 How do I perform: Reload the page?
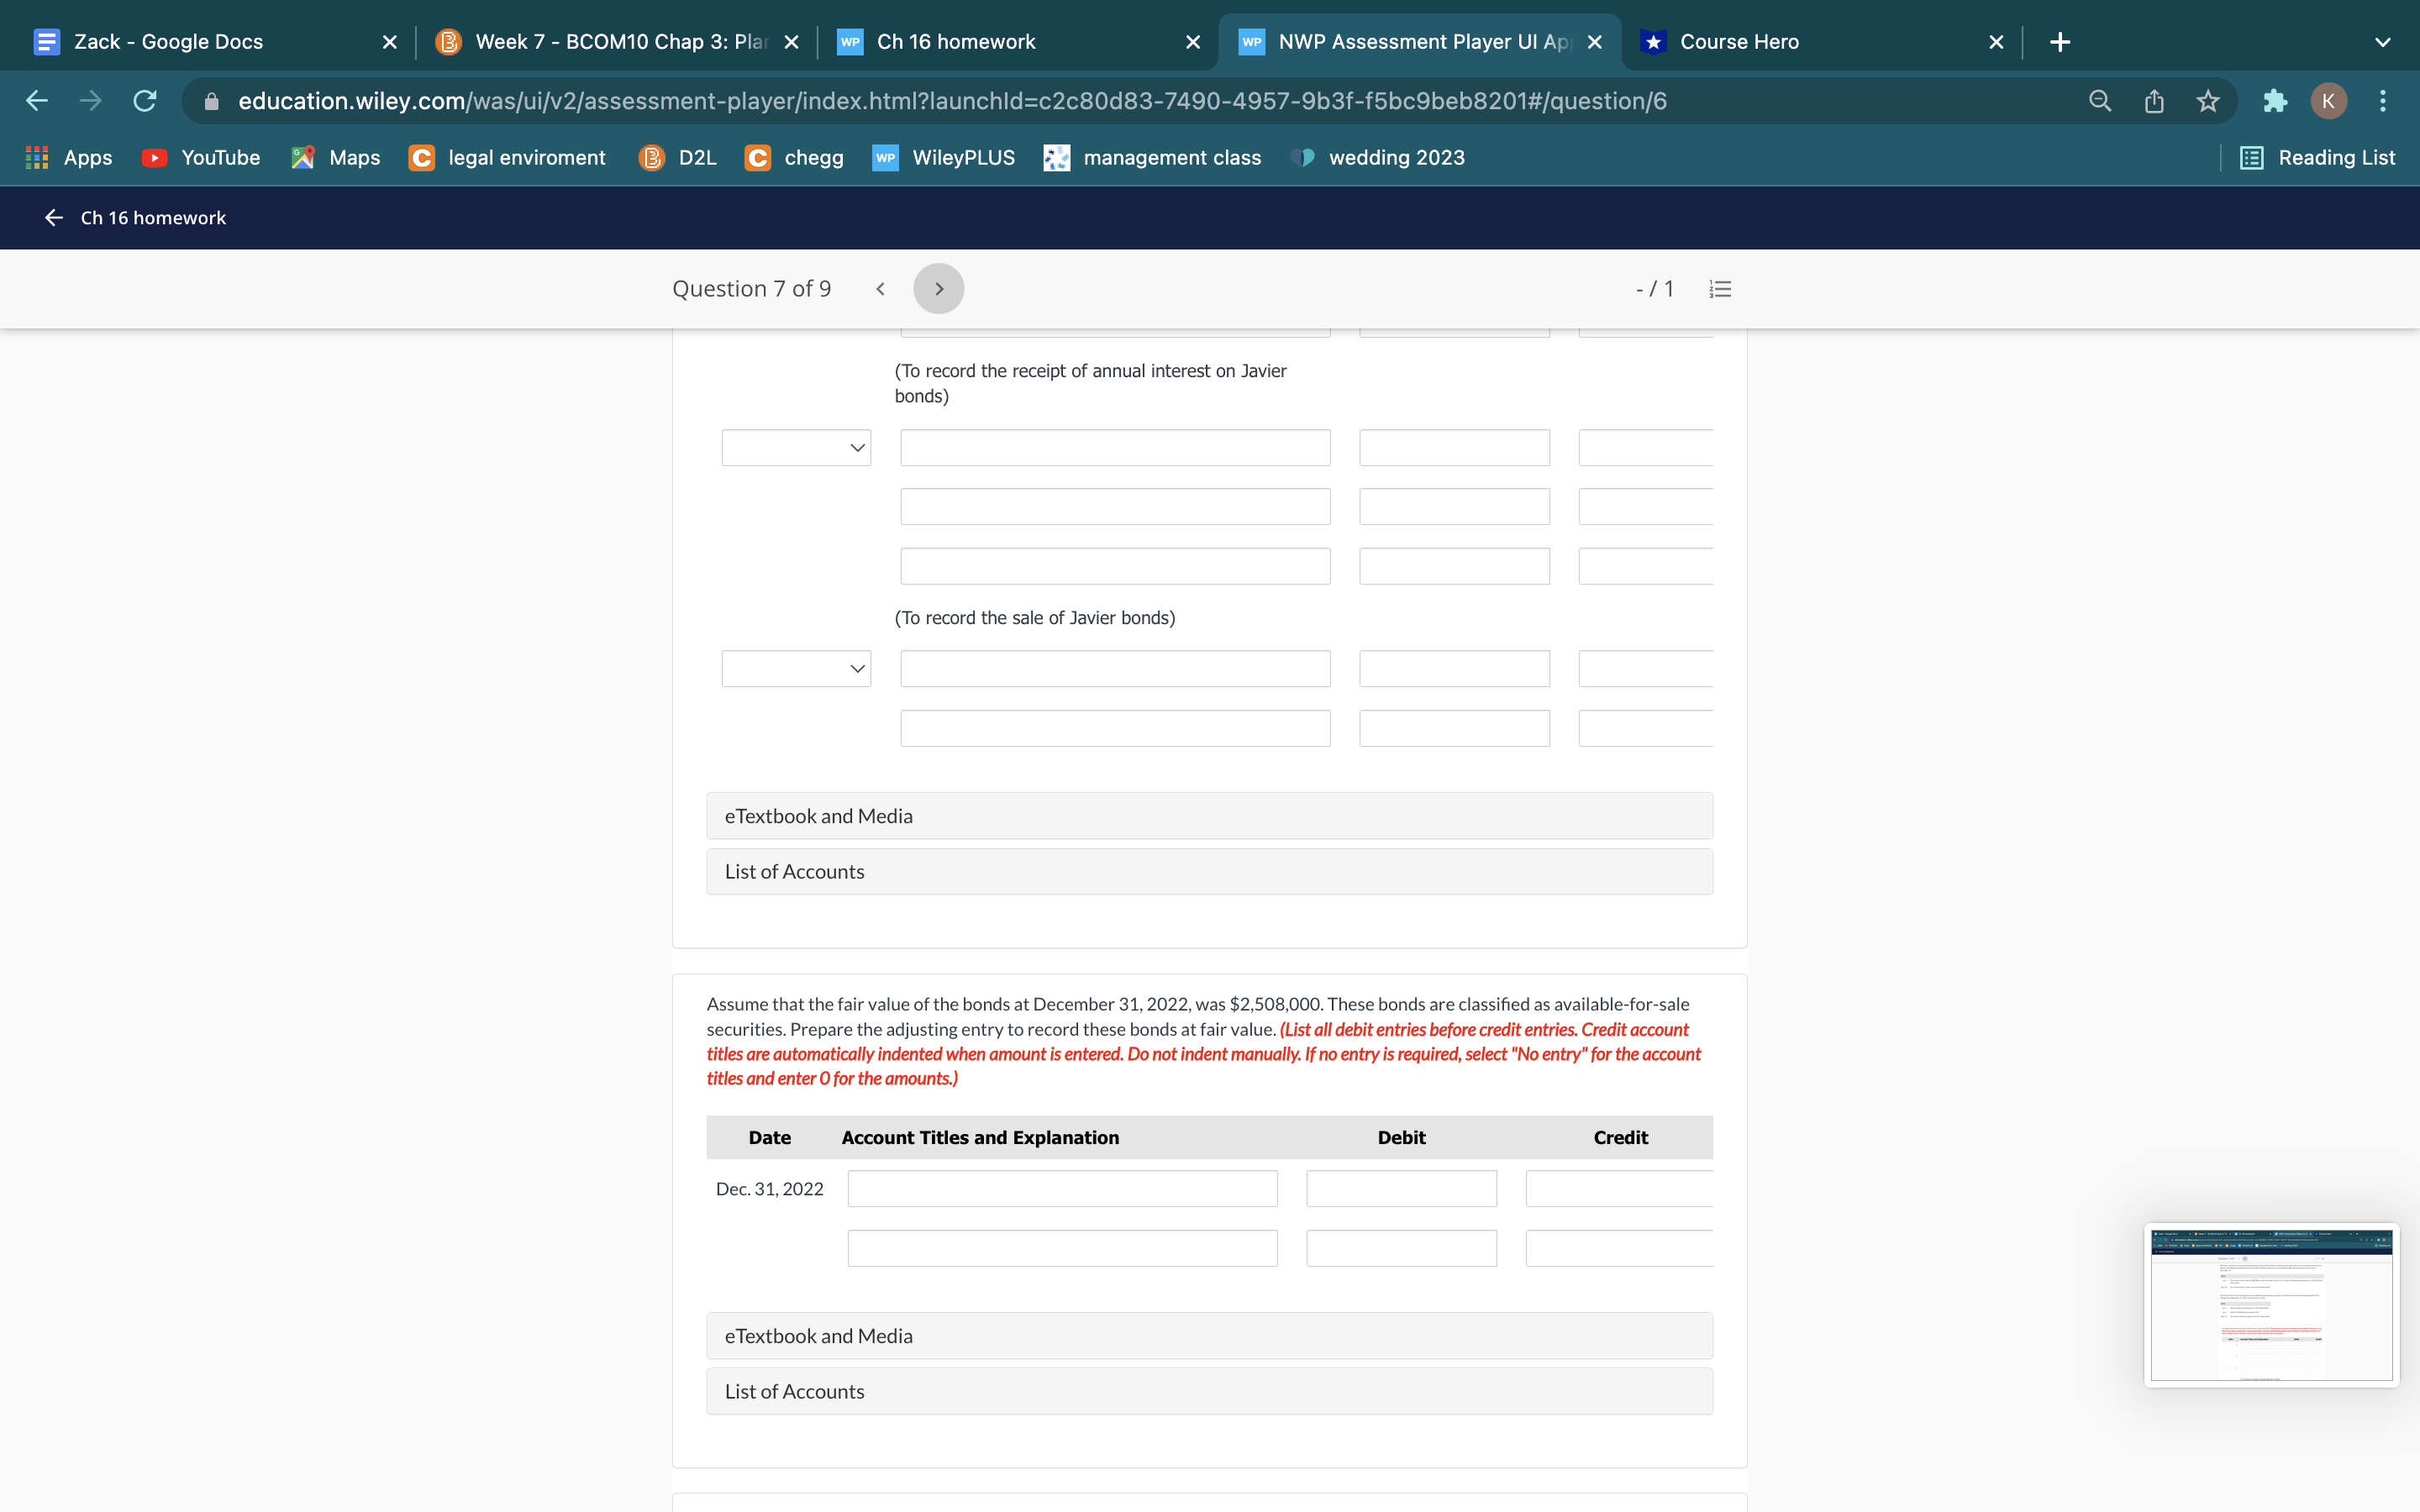pyautogui.click(x=145, y=101)
